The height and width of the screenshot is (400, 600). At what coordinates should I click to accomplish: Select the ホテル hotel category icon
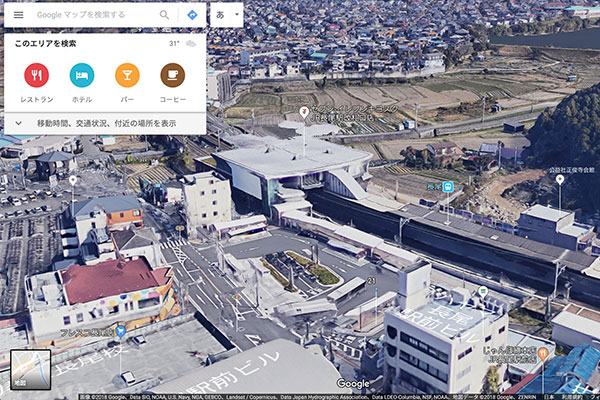[x=82, y=75]
